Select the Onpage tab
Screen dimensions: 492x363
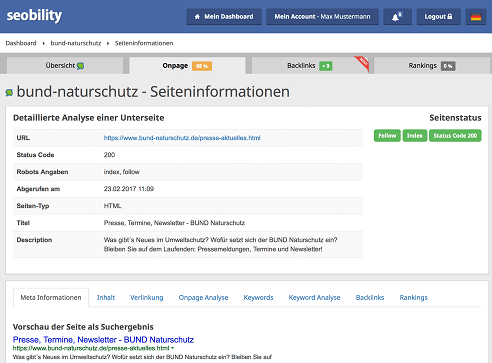tap(187, 66)
